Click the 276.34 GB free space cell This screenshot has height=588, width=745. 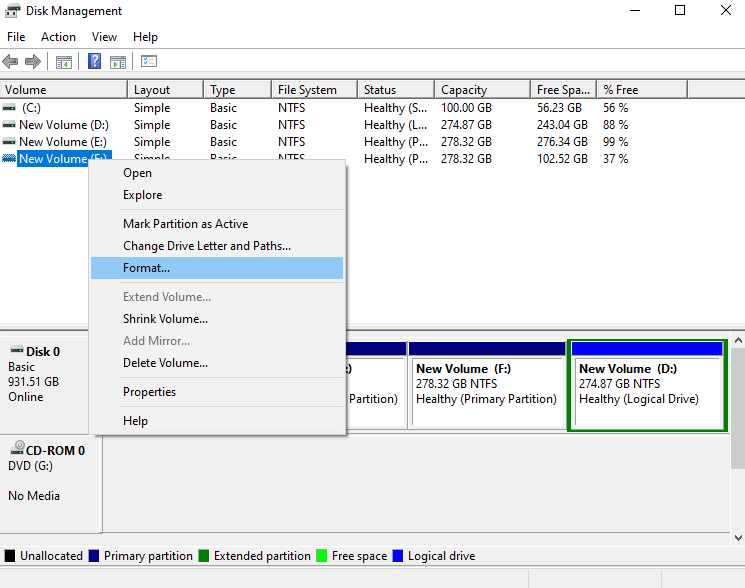563,142
